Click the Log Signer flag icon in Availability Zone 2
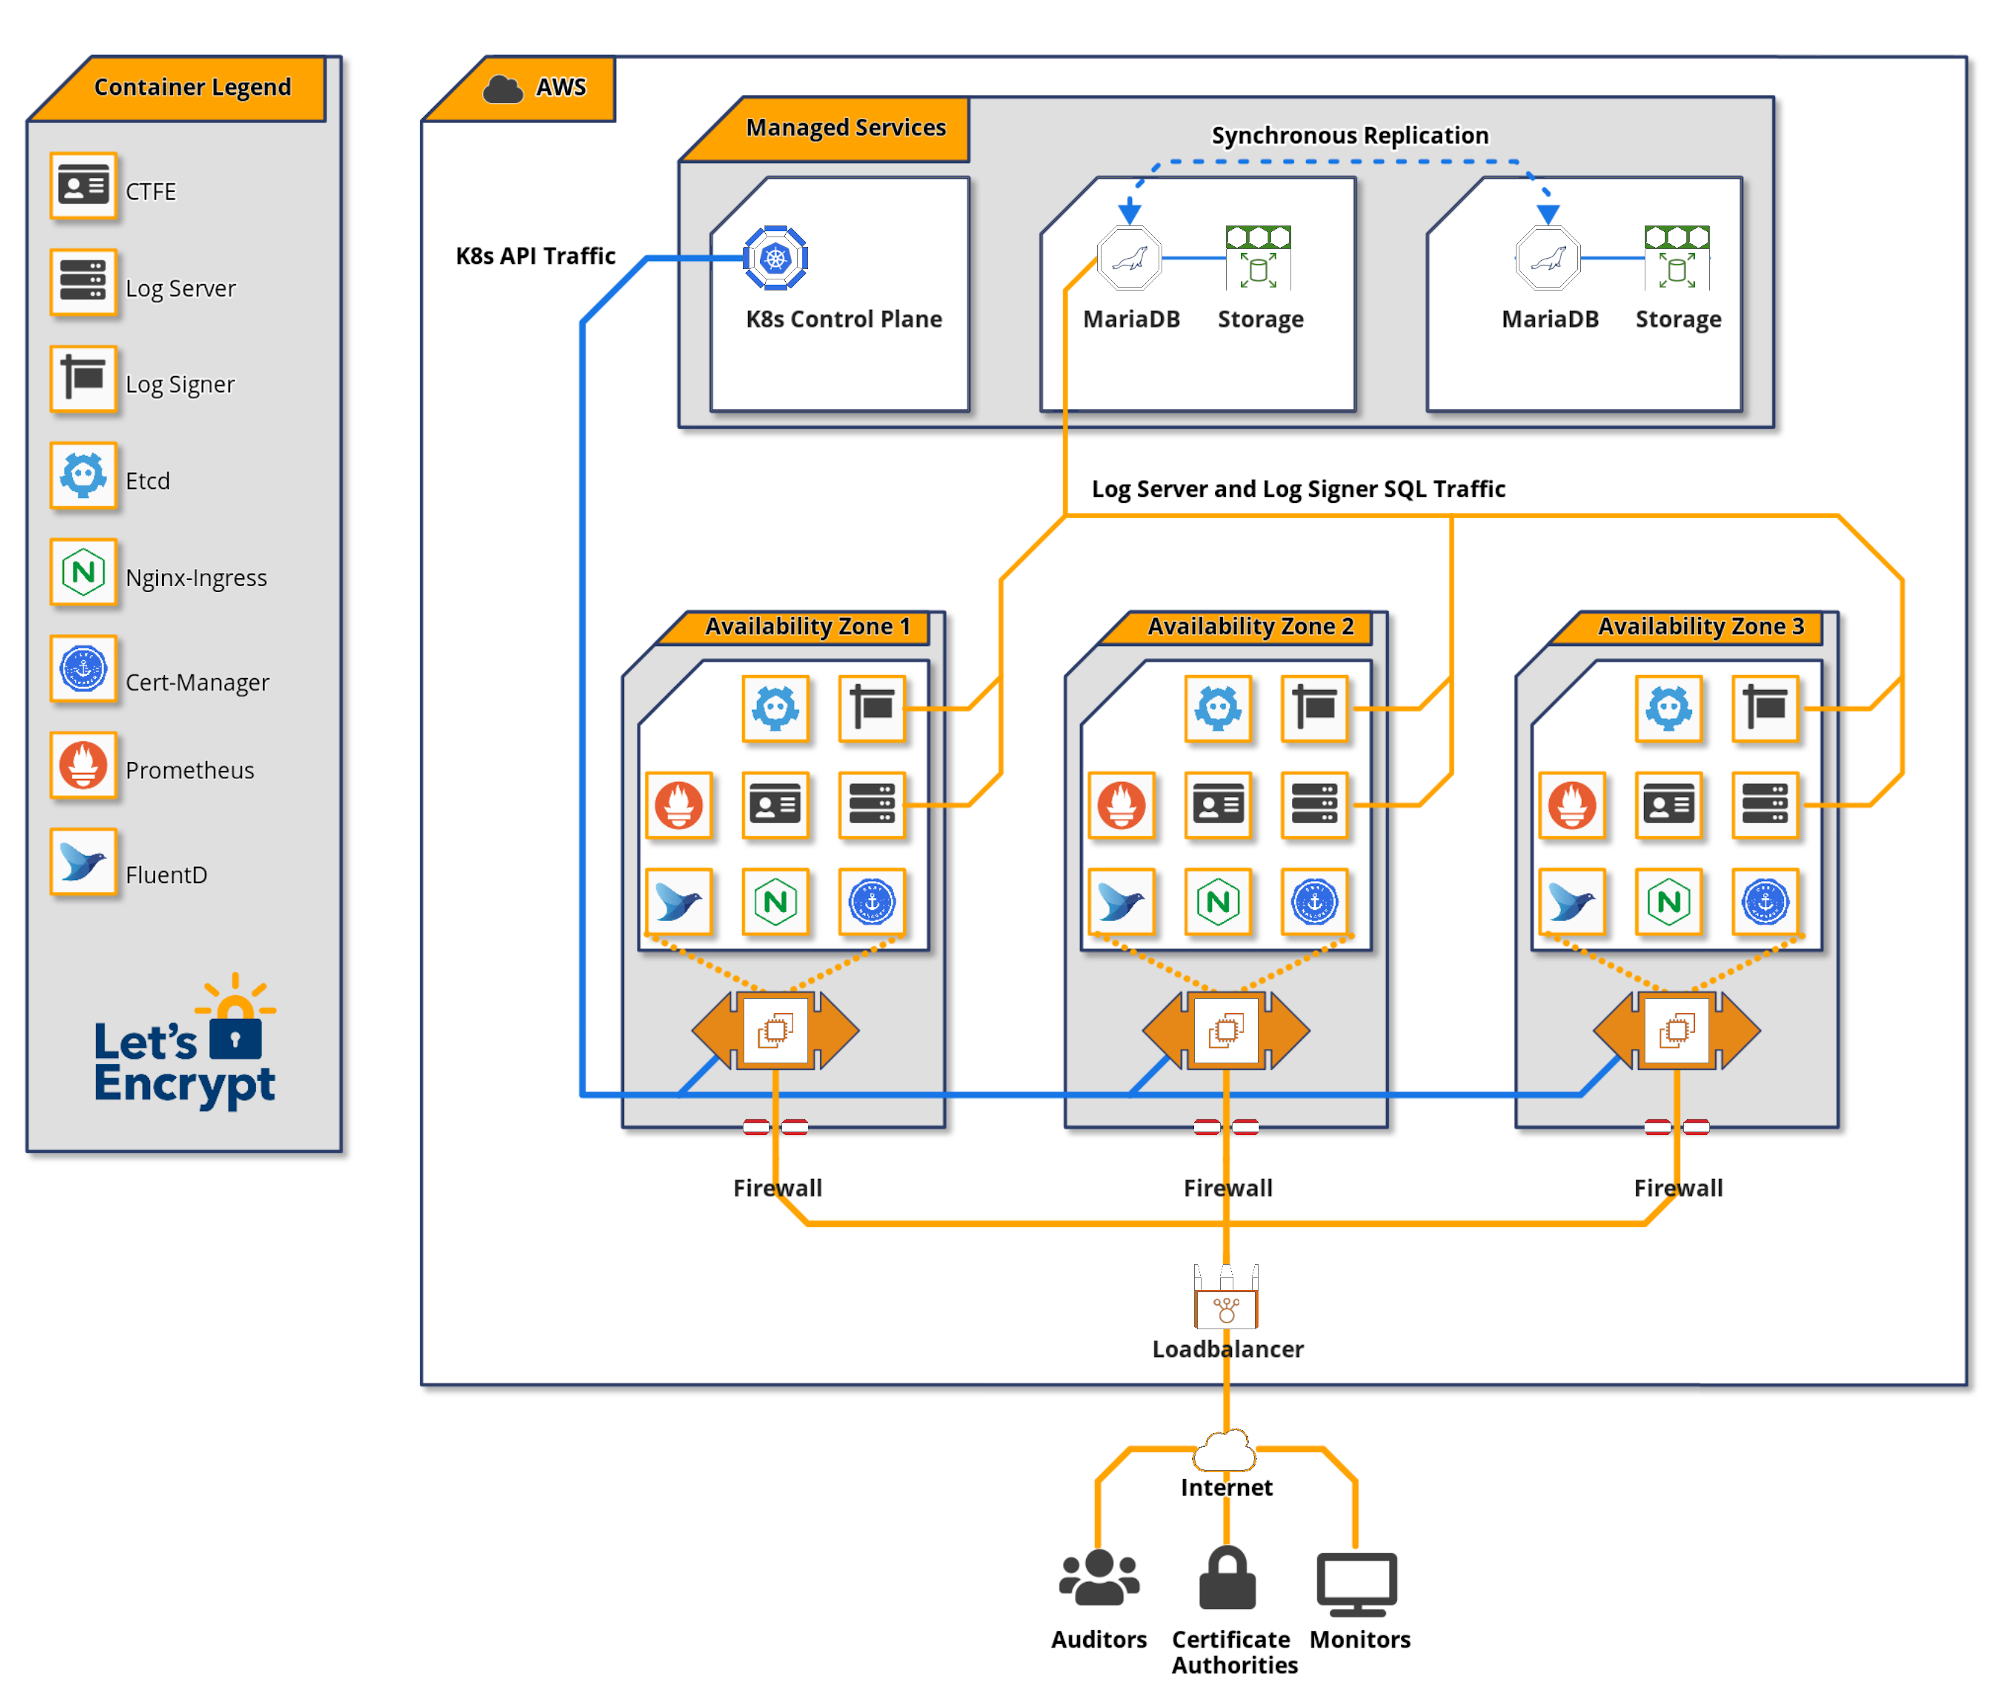The width and height of the screenshot is (2000, 1704). (1315, 709)
